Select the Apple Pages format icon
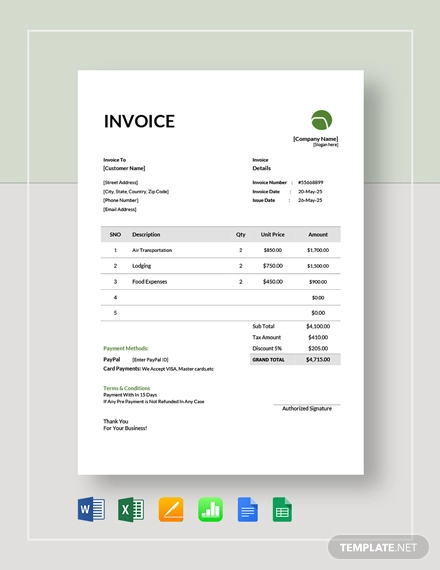The width and height of the screenshot is (440, 570). pyautogui.click(x=171, y=509)
